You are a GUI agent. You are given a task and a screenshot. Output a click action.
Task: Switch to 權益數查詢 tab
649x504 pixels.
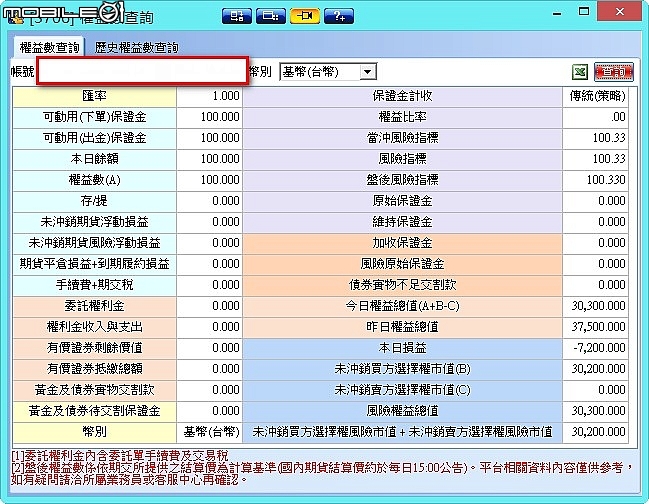point(49,48)
